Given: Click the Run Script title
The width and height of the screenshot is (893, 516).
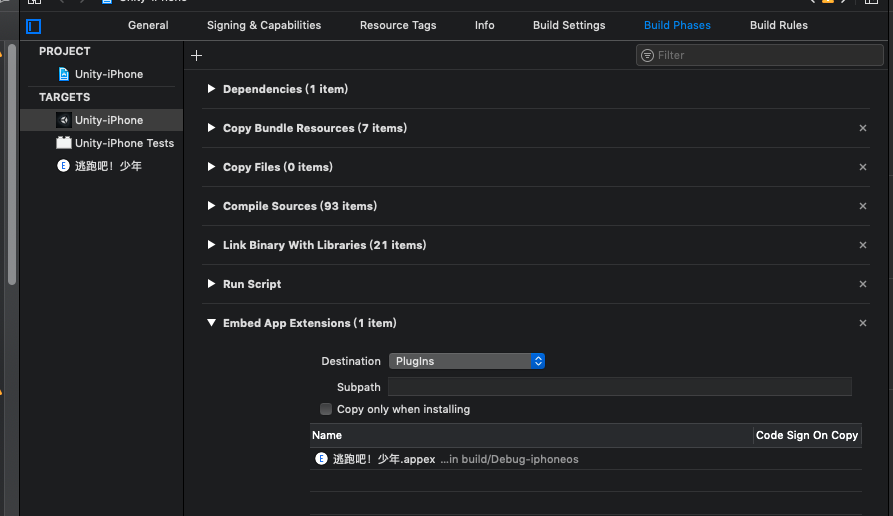Looking at the screenshot, I should coord(252,284).
